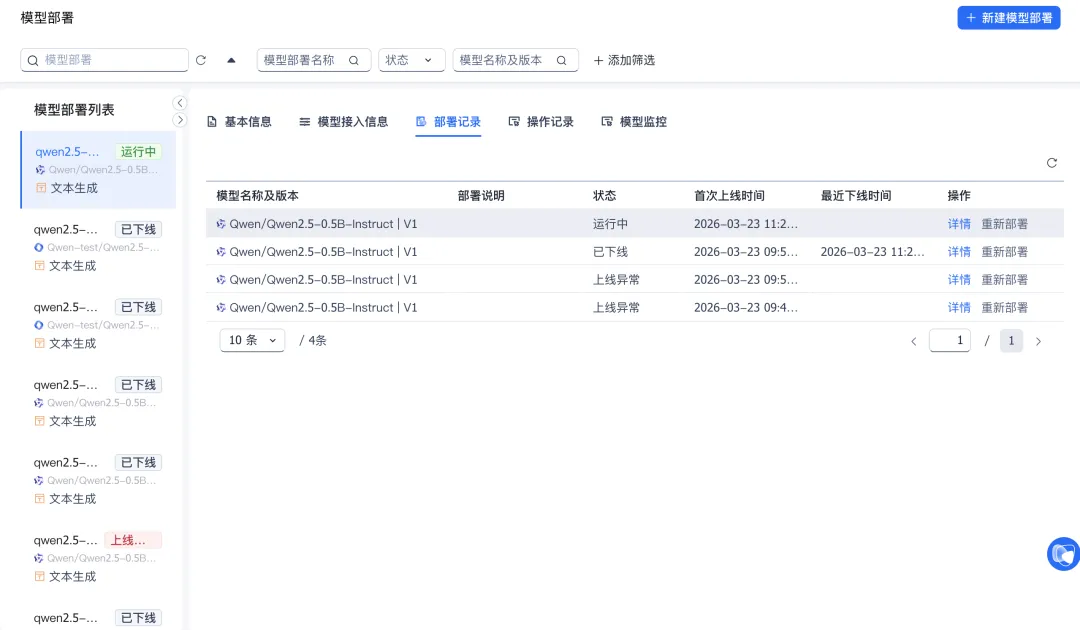
Task: Go to the next page of records
Action: pyautogui.click(x=1039, y=341)
